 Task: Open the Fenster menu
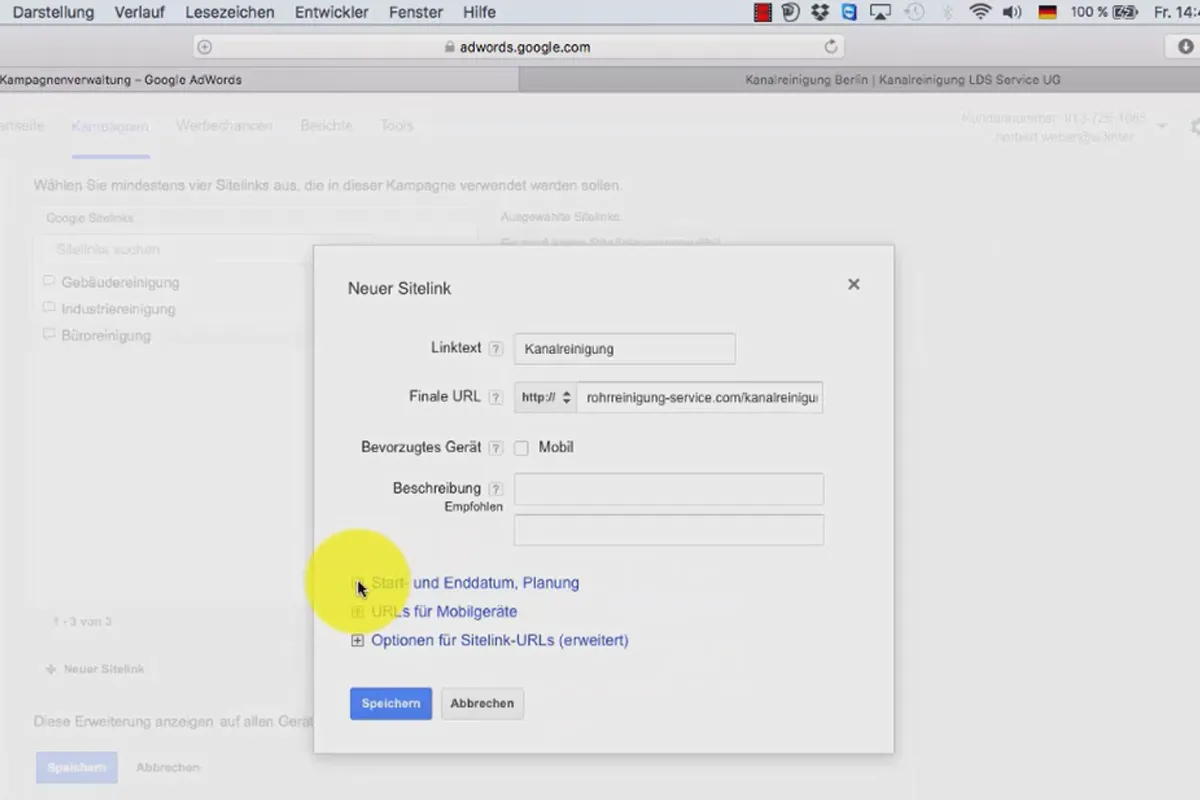(416, 12)
